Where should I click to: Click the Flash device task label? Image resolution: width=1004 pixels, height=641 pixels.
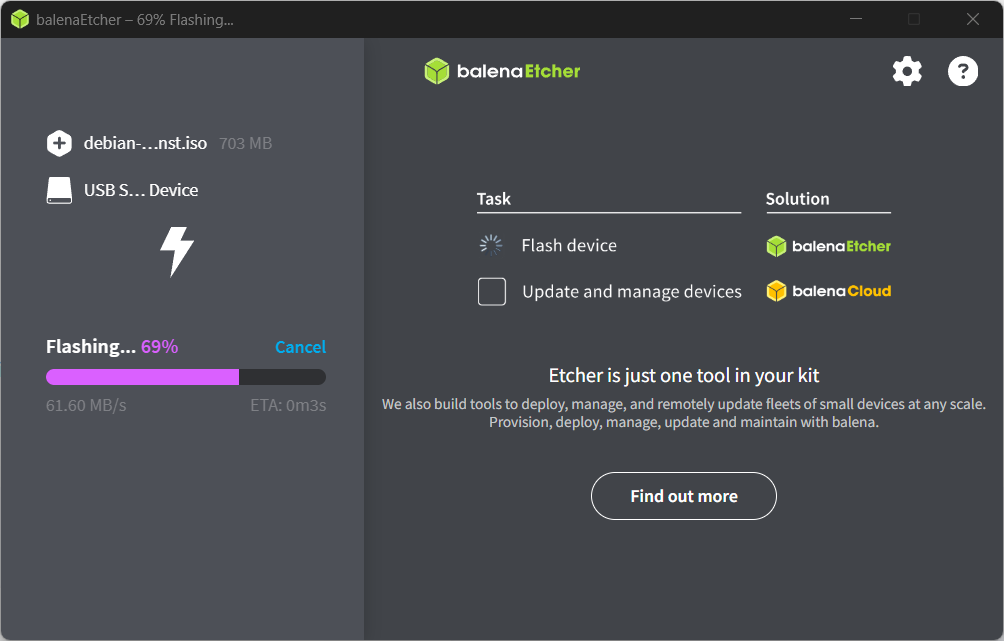point(569,245)
